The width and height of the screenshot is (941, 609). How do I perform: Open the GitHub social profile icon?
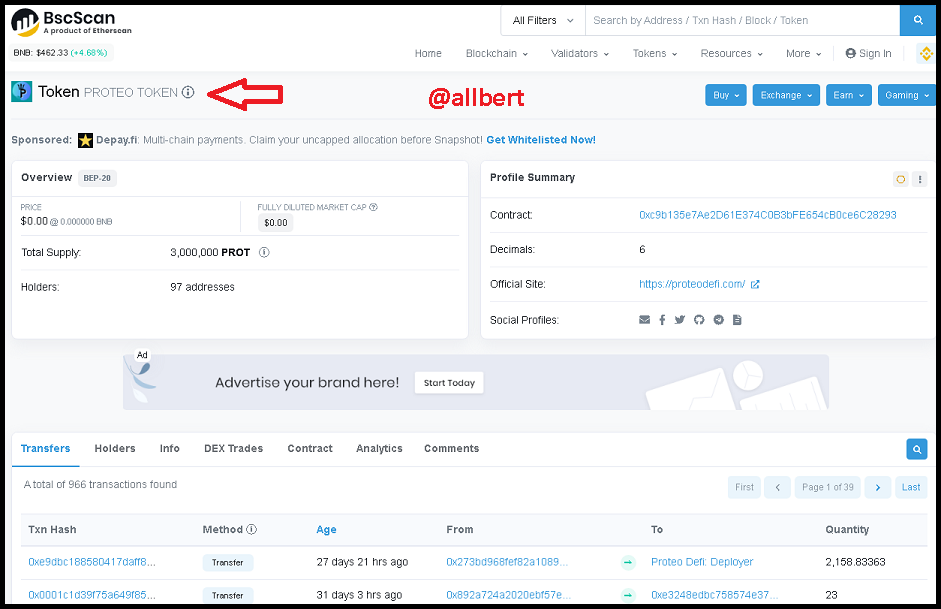(699, 320)
